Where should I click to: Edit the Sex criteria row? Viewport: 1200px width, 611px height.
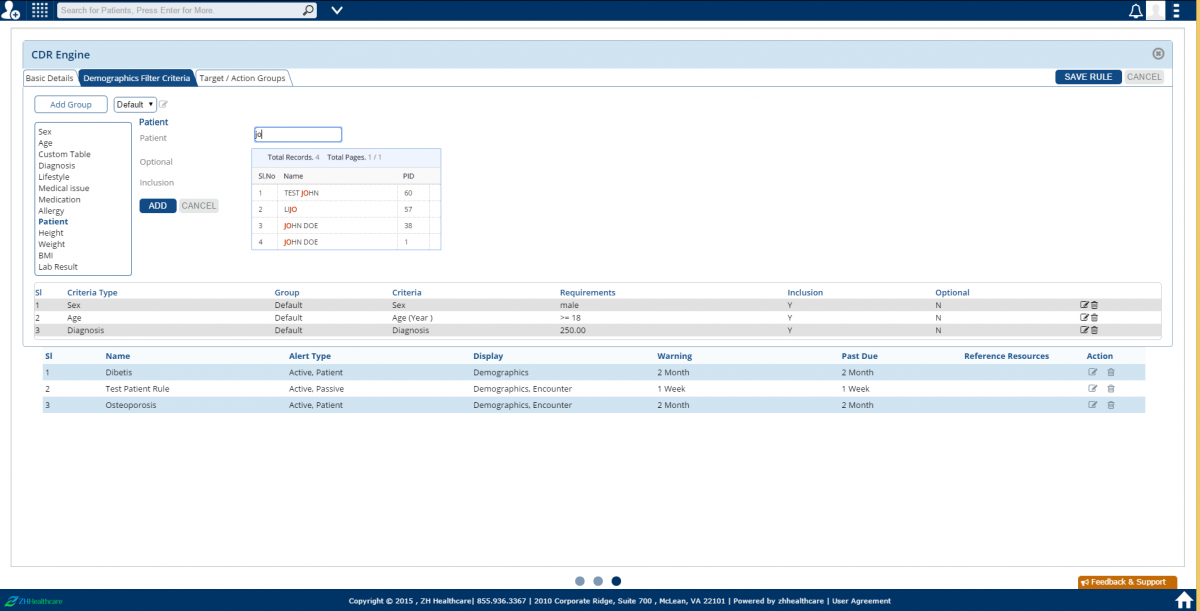tap(1084, 305)
